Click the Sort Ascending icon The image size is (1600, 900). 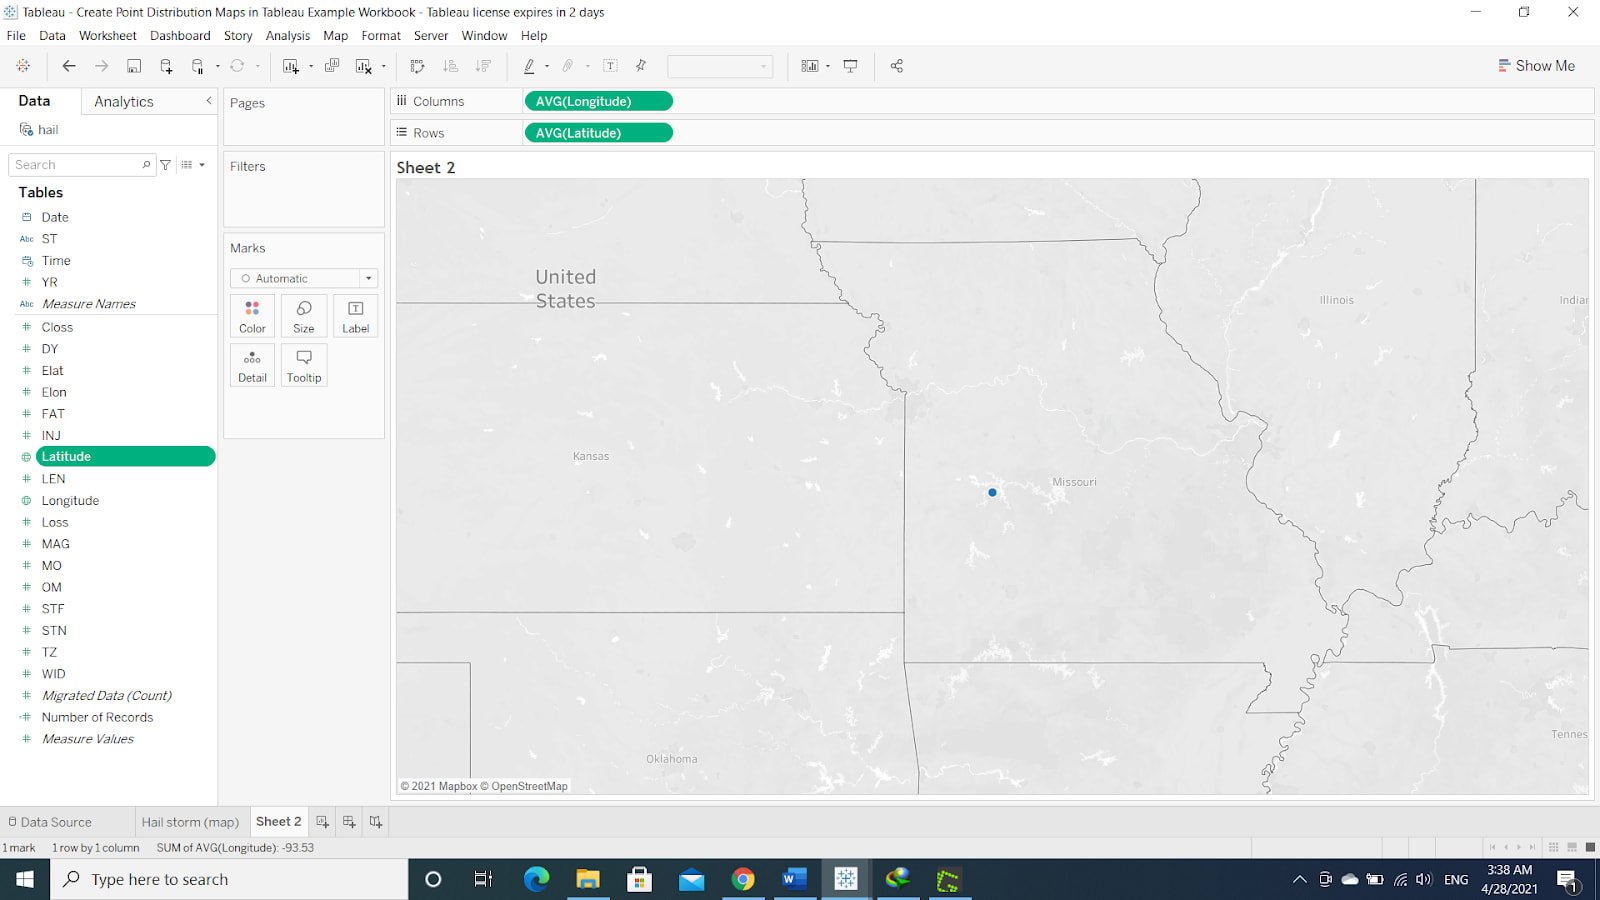(451, 66)
